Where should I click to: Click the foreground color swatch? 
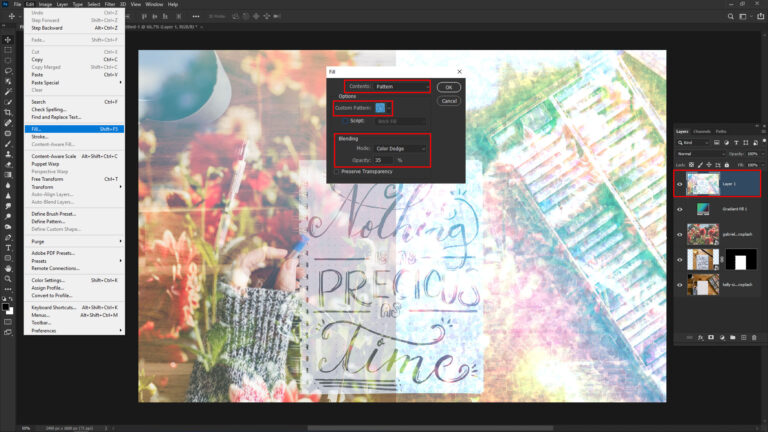(5, 307)
